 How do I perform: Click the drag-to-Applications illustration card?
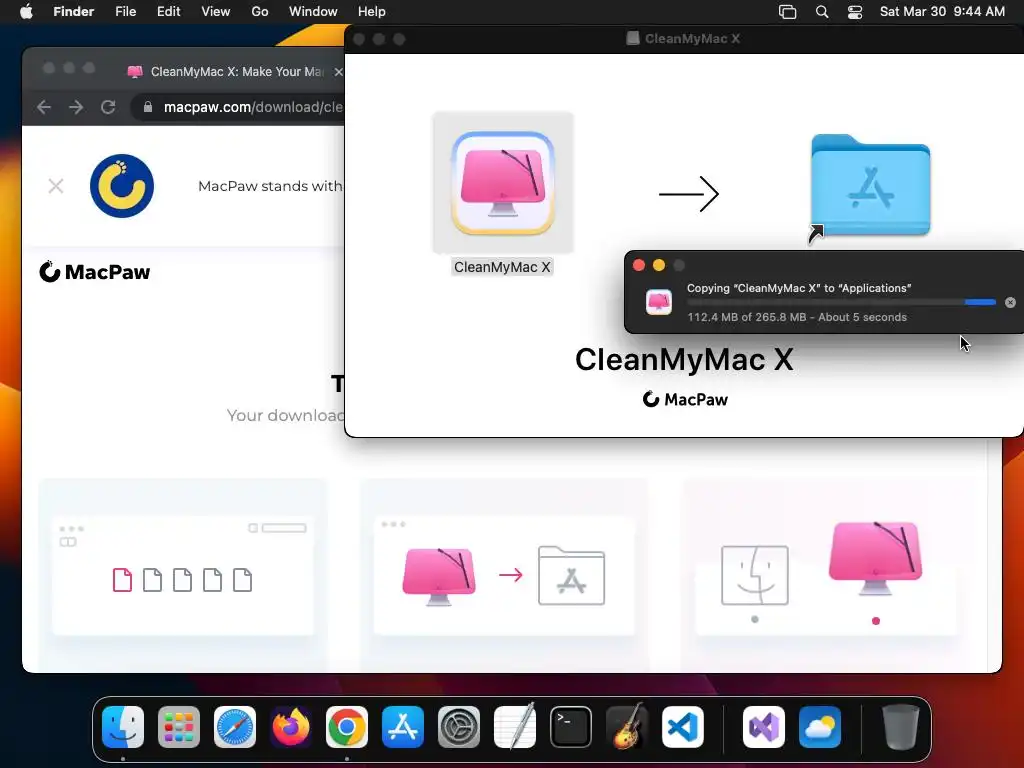point(504,575)
